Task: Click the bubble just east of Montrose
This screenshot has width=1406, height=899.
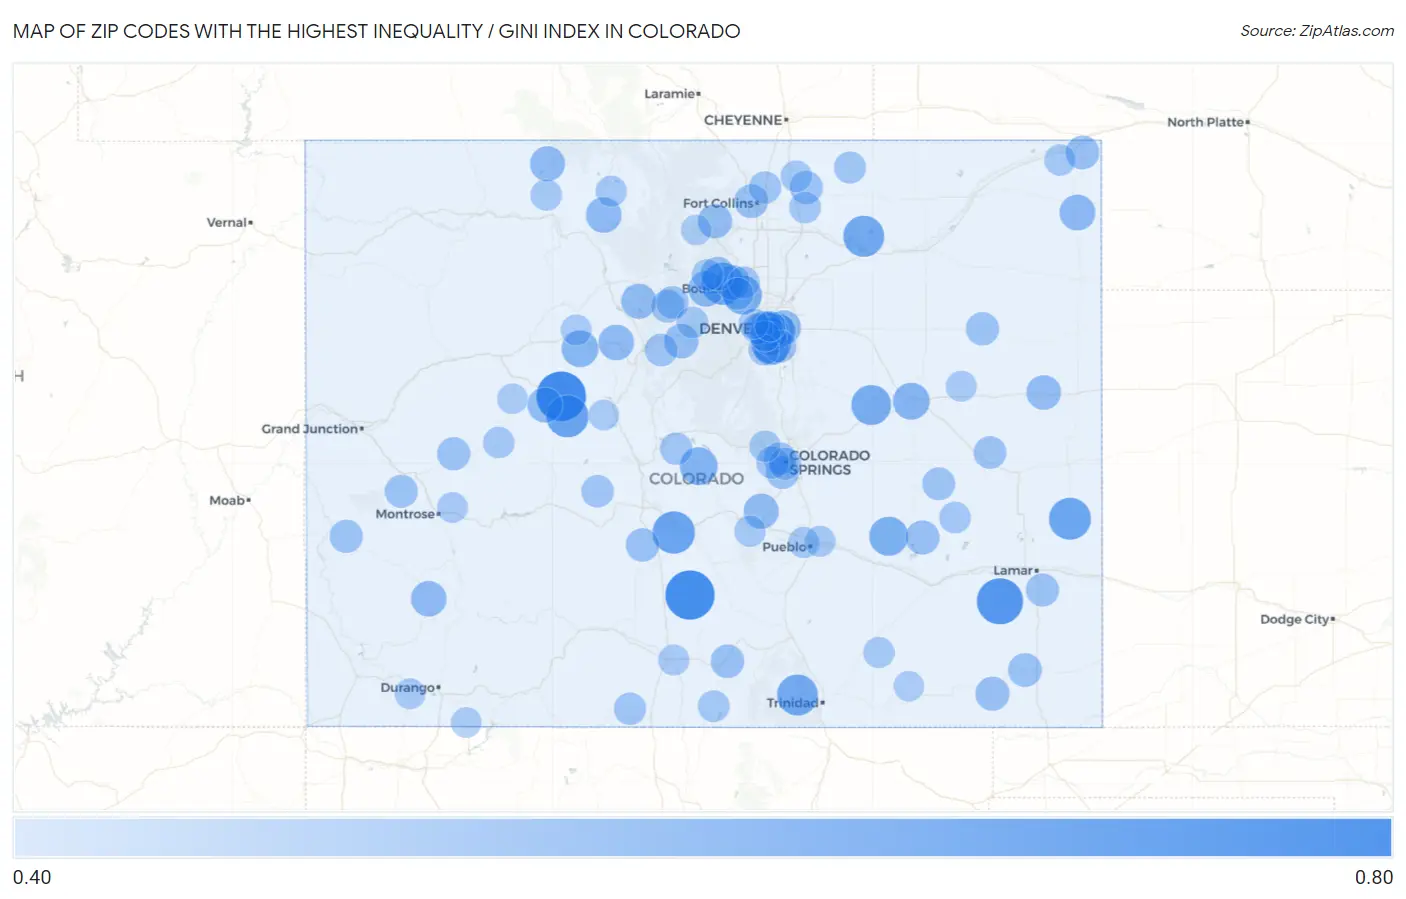Action: click(452, 507)
